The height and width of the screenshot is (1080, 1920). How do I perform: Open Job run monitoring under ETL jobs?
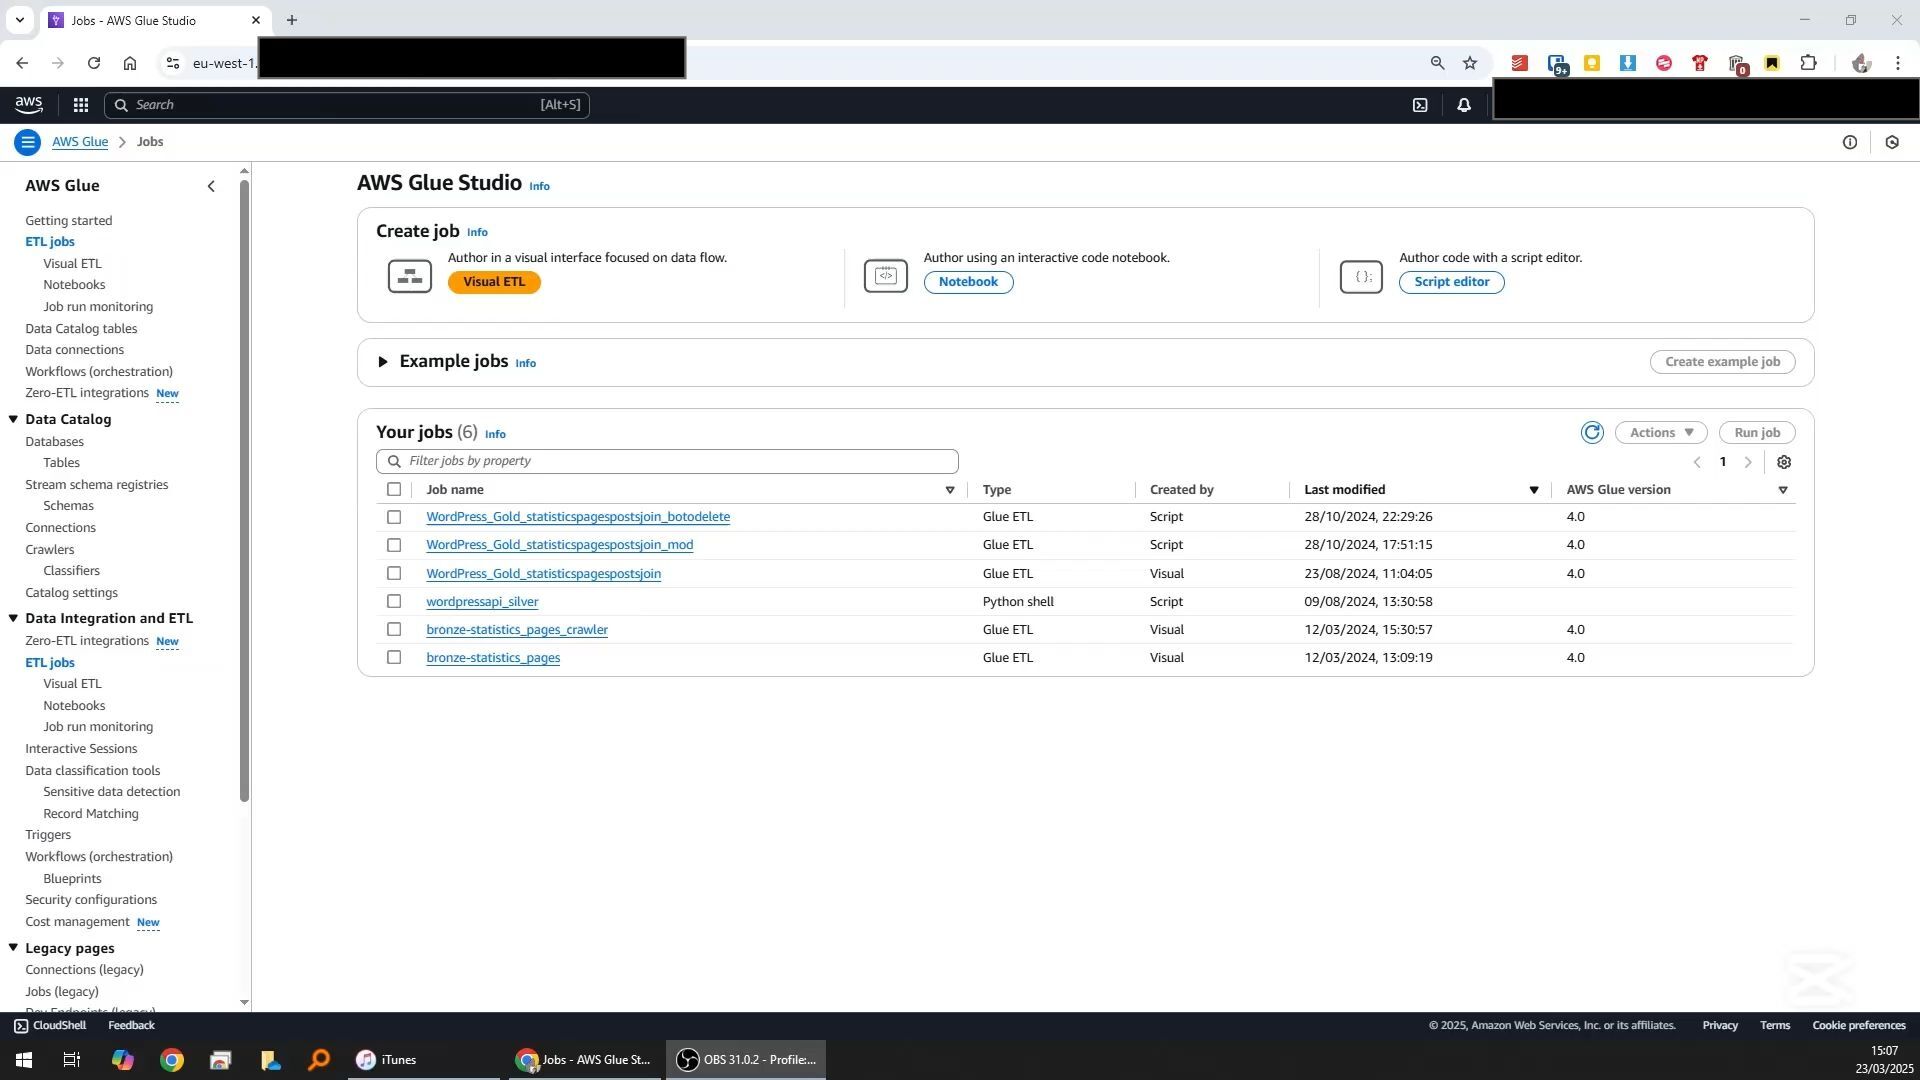(98, 307)
